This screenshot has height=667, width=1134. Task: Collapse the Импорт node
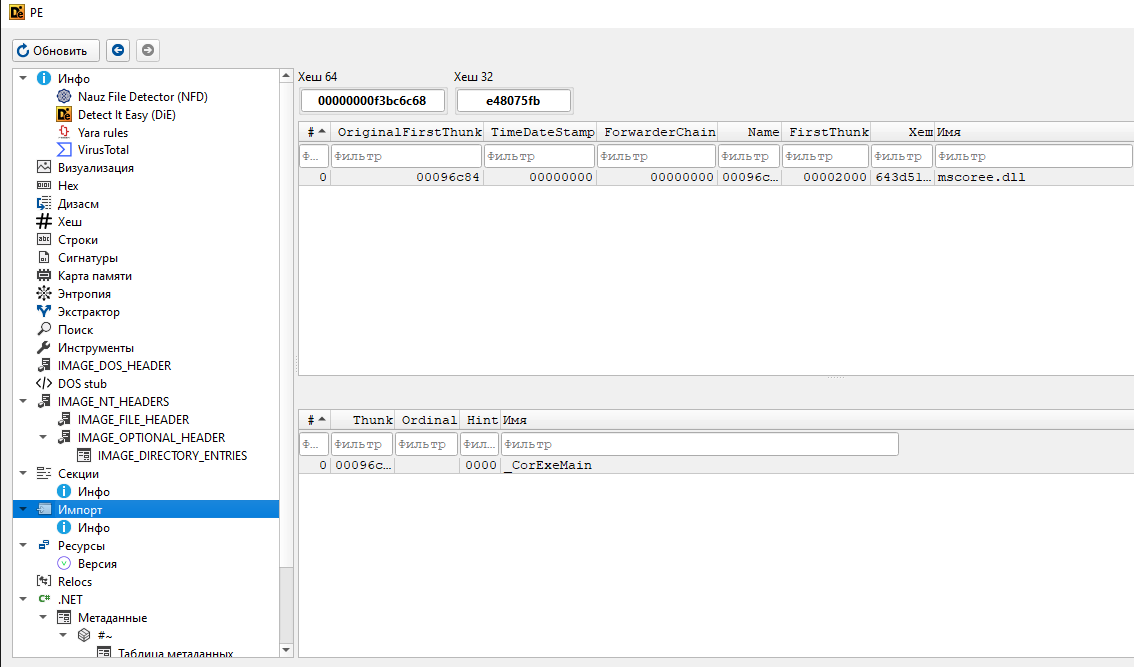pos(23,509)
